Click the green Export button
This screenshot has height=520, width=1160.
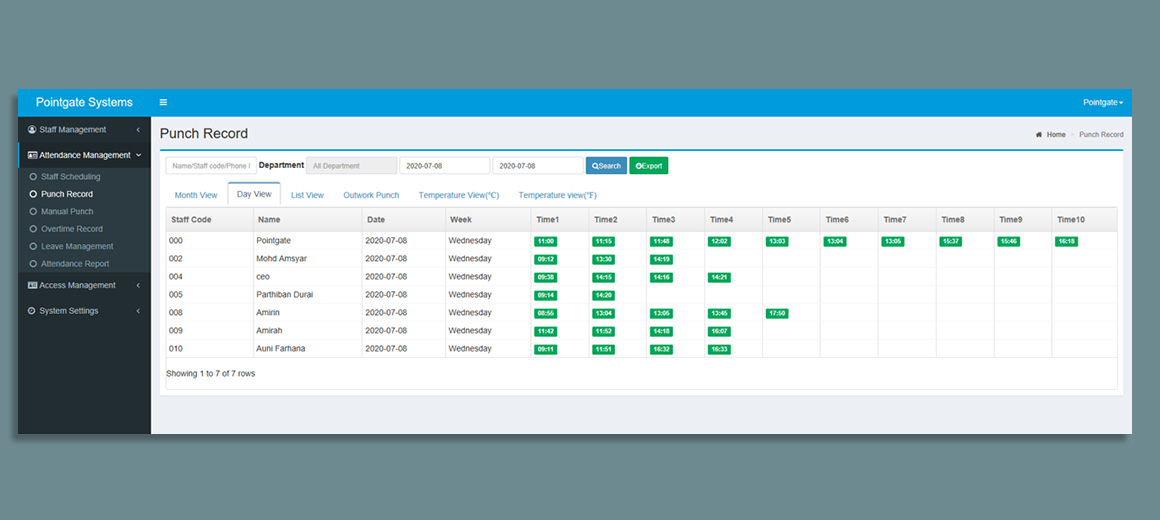[x=649, y=166]
